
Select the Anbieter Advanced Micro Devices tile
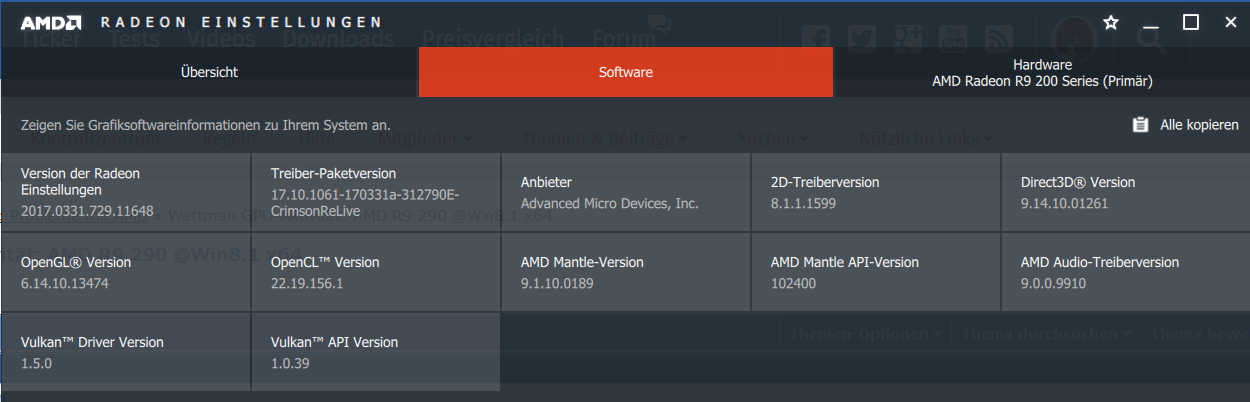tap(625, 192)
